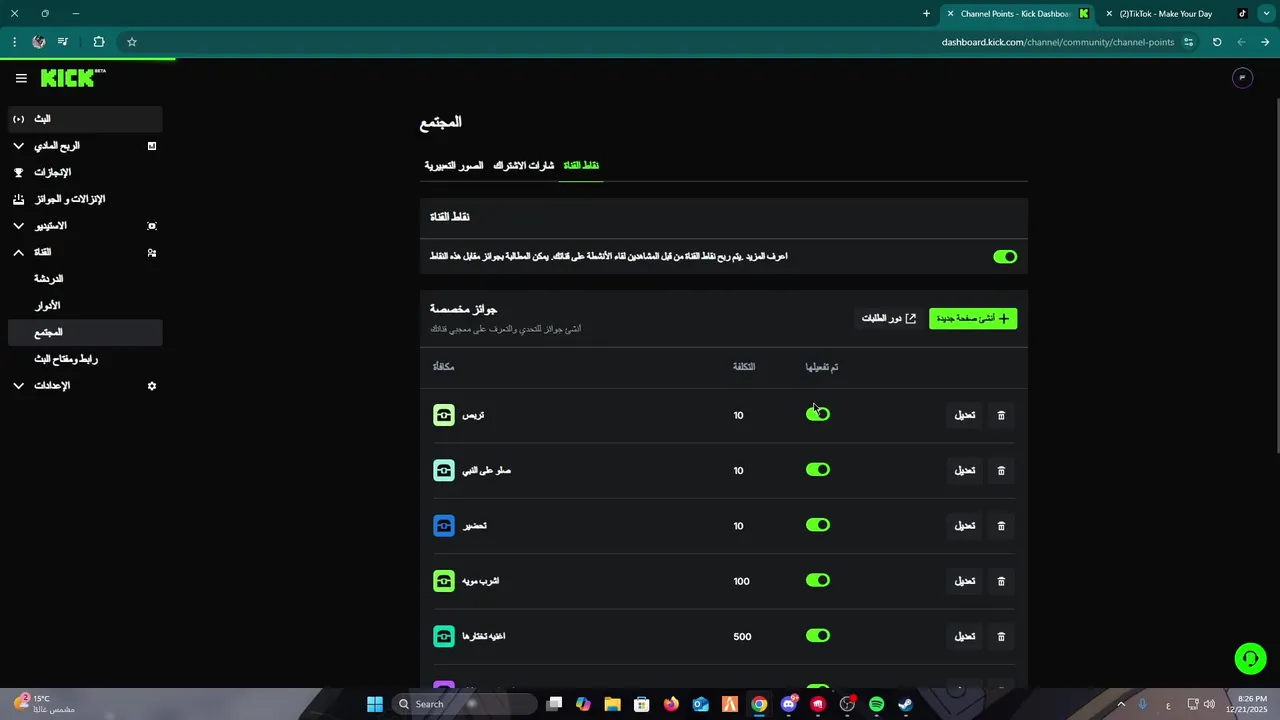The width and height of the screenshot is (1280, 720).
Task: Open Steam from the taskbar
Action: [906, 704]
